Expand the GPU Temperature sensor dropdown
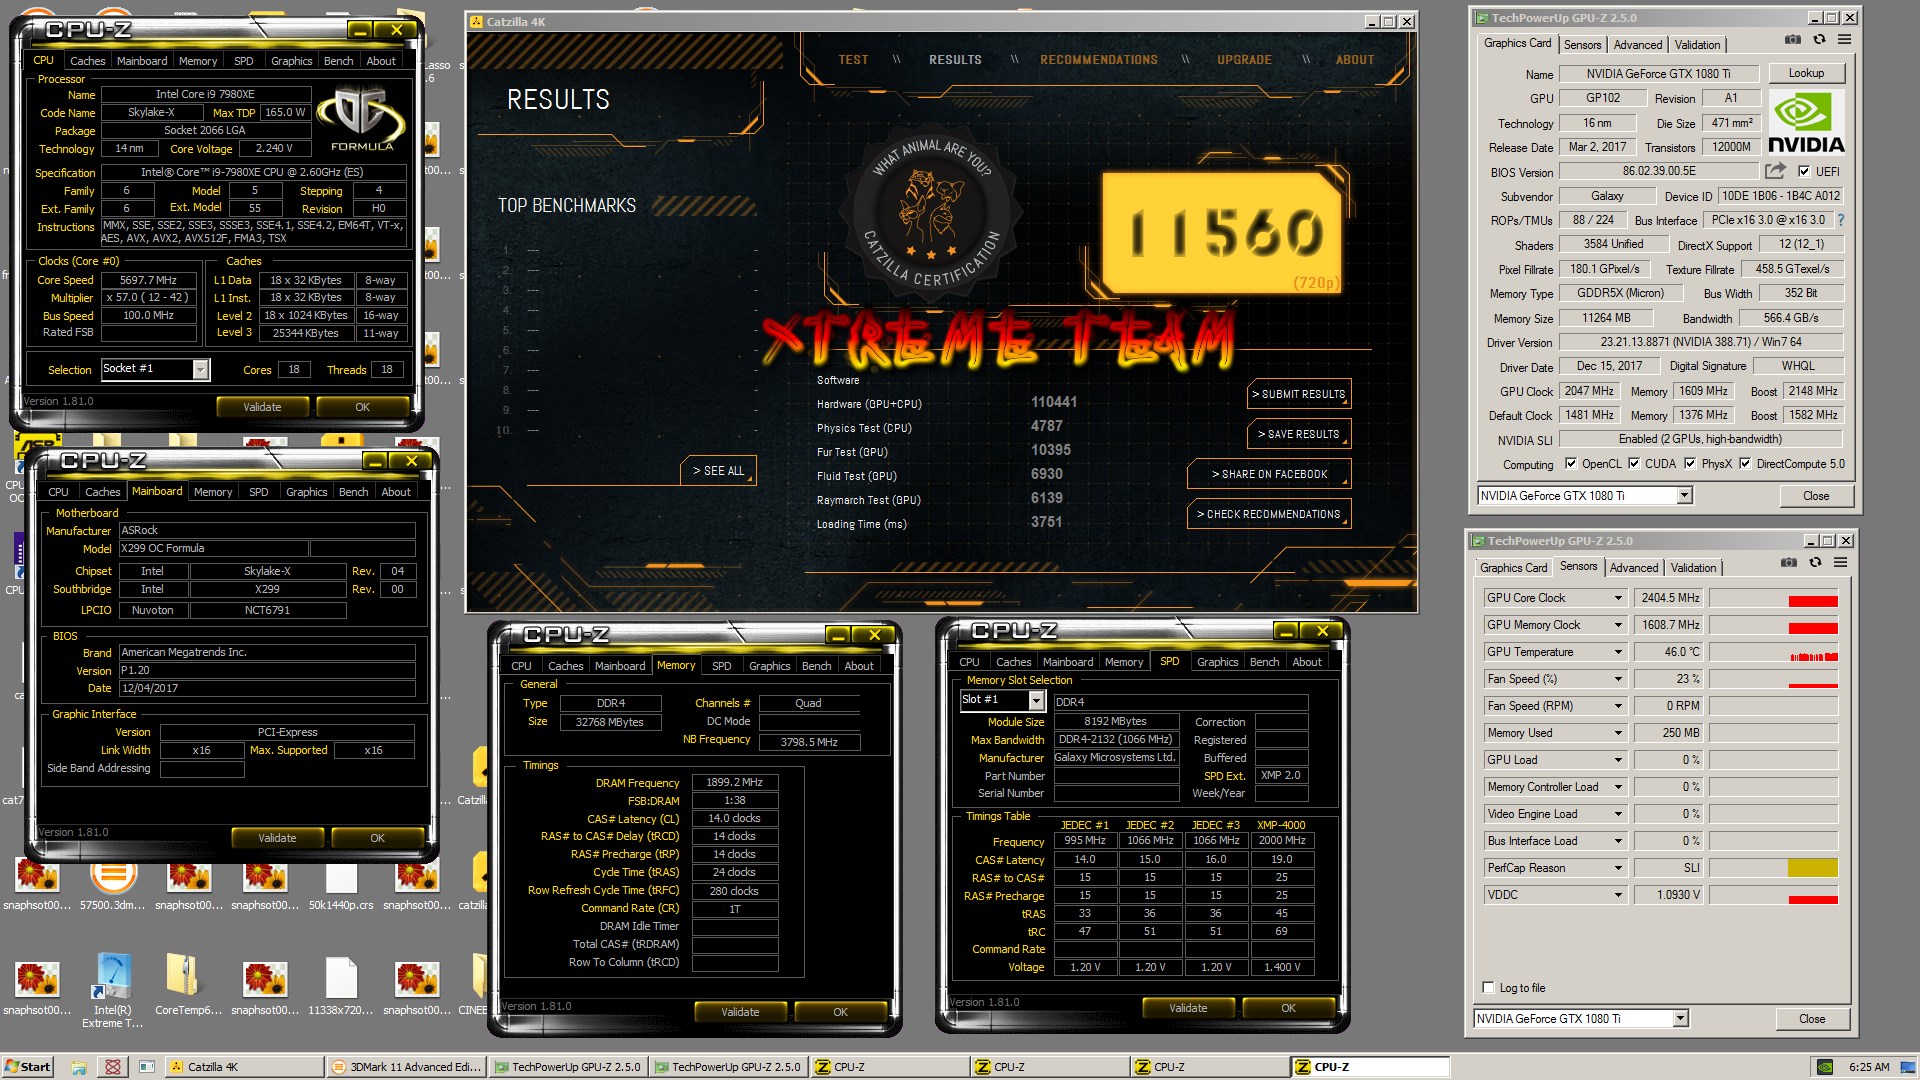This screenshot has width=1920, height=1080. click(1618, 652)
